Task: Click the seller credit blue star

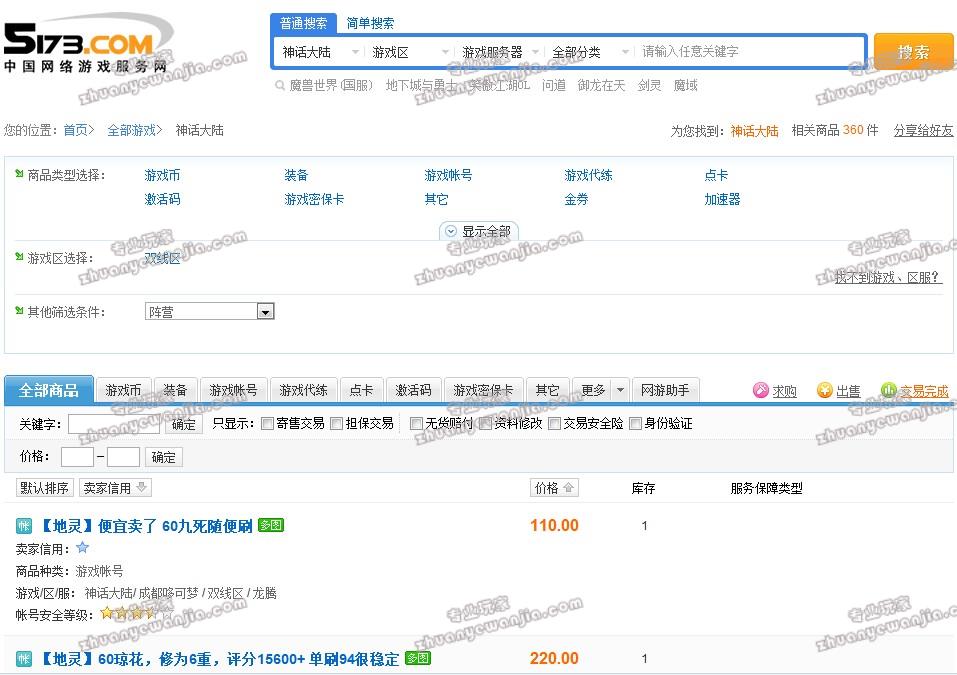Action: tap(82, 547)
